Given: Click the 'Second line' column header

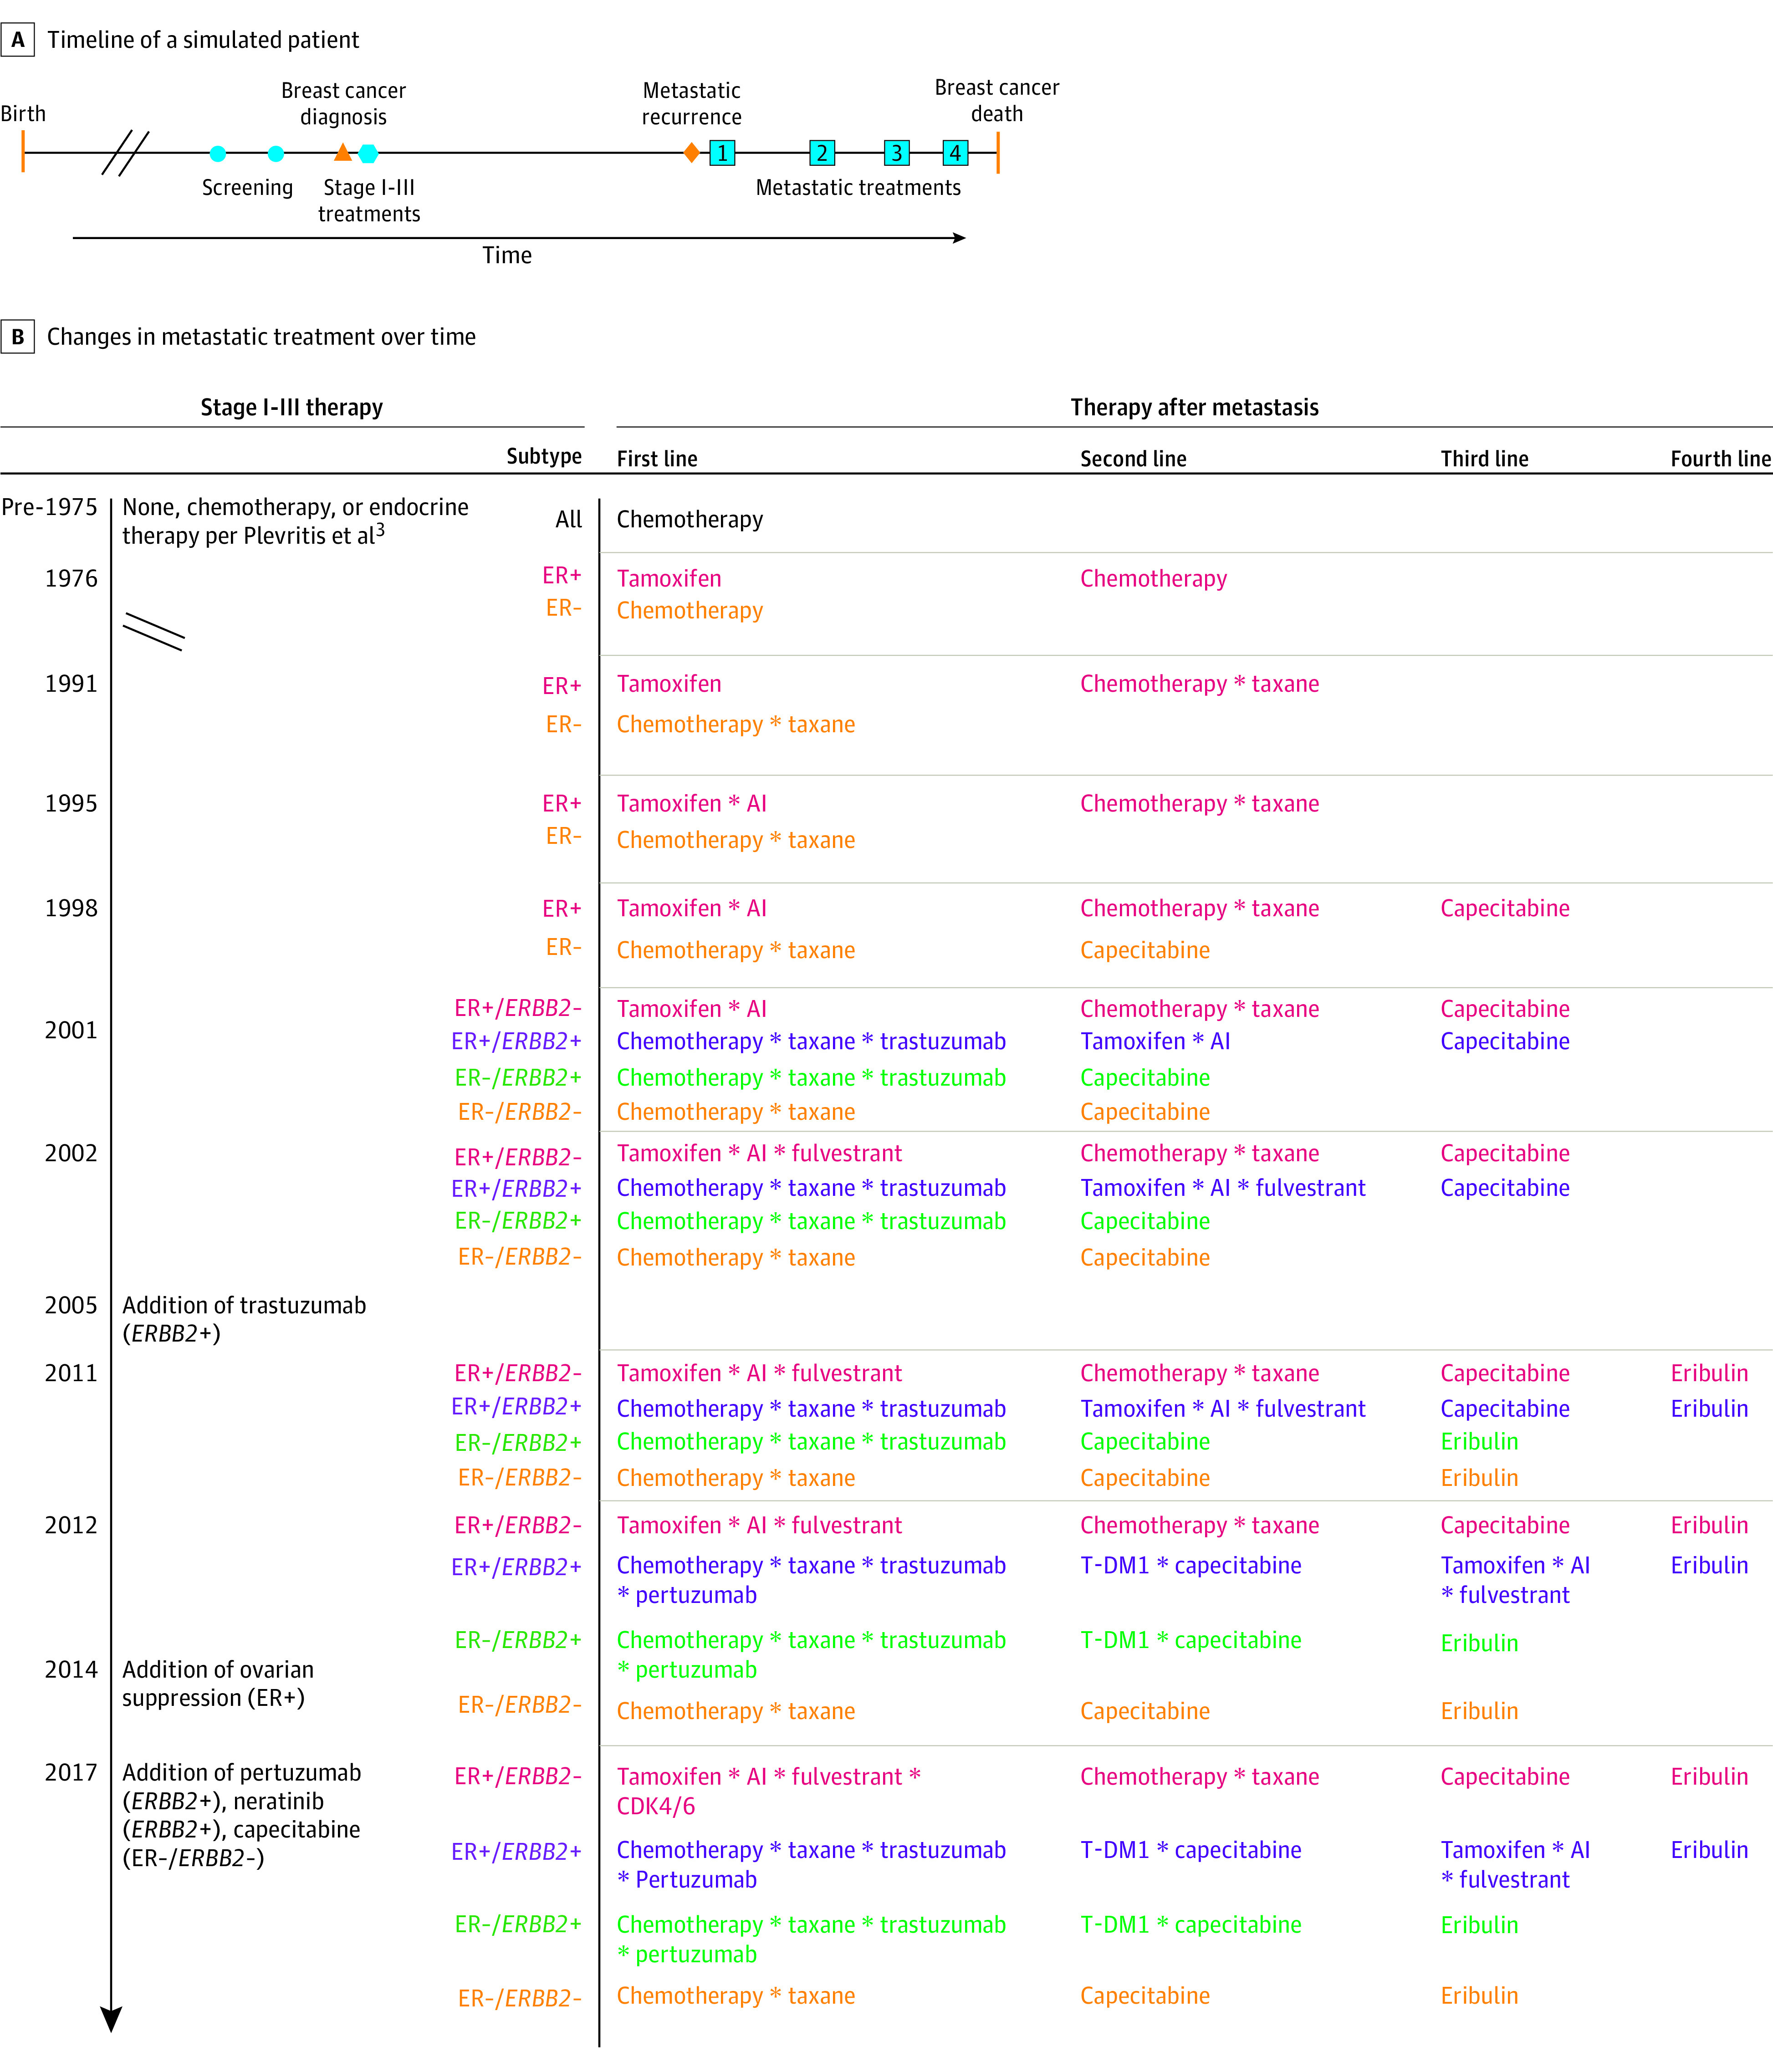Looking at the screenshot, I should pos(1133,459).
